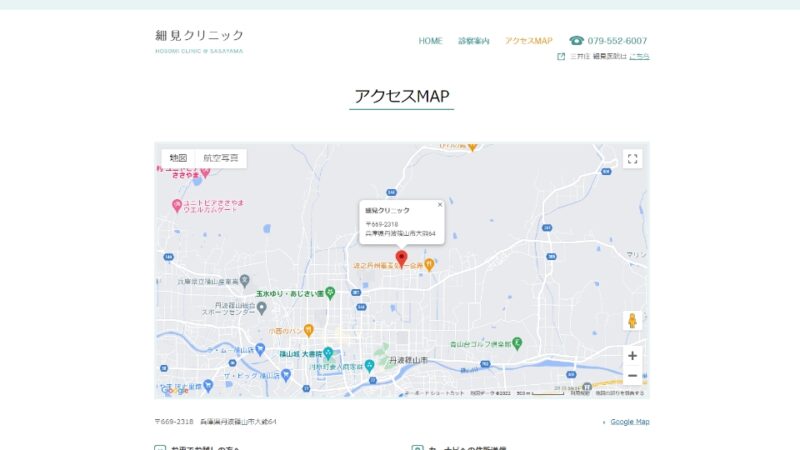The height and width of the screenshot is (450, 800).
Task: Select the アクセスMAP navigation item
Action: click(x=529, y=41)
